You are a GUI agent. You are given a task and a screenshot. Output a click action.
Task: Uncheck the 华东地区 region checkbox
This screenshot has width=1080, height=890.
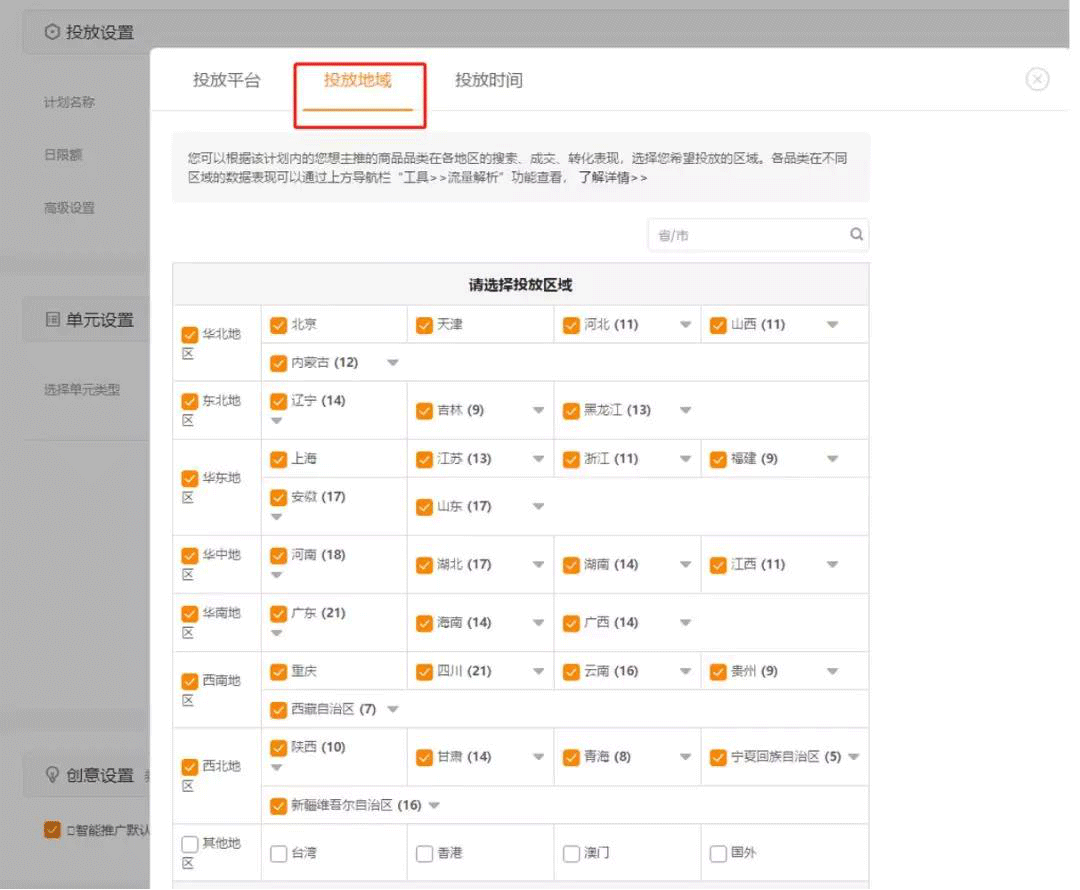190,479
